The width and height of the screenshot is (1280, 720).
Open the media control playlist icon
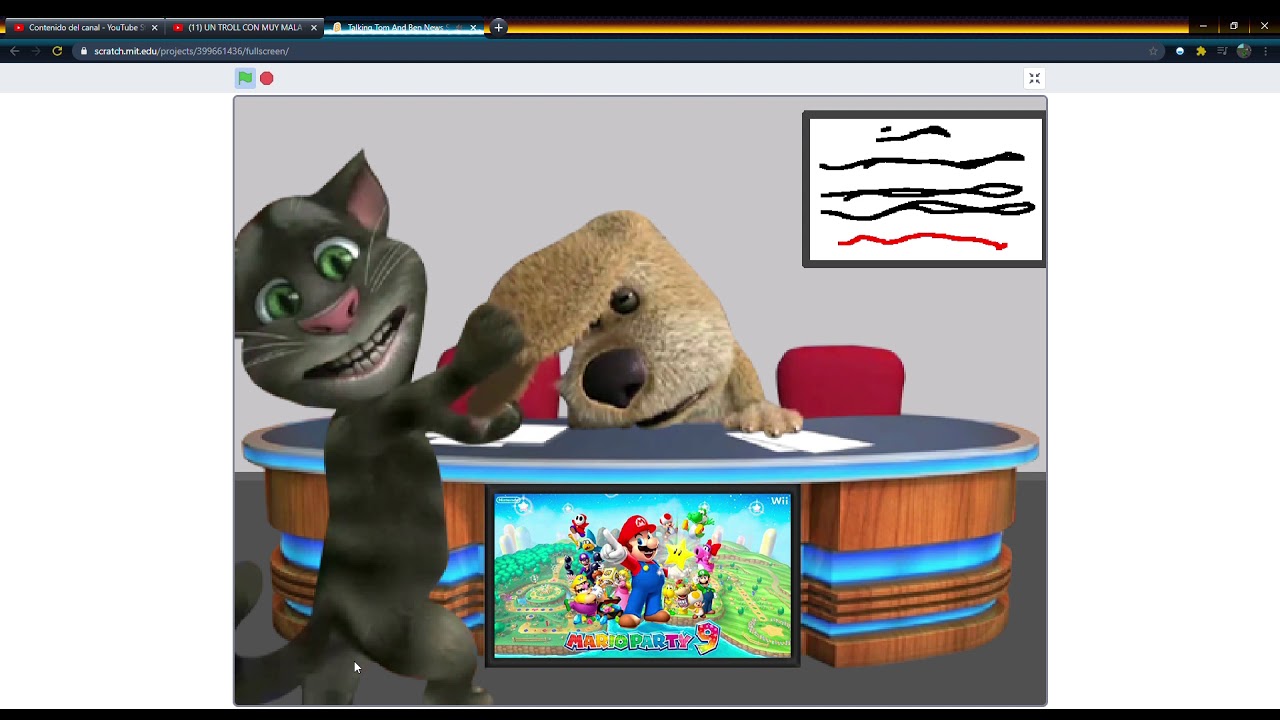click(1222, 51)
